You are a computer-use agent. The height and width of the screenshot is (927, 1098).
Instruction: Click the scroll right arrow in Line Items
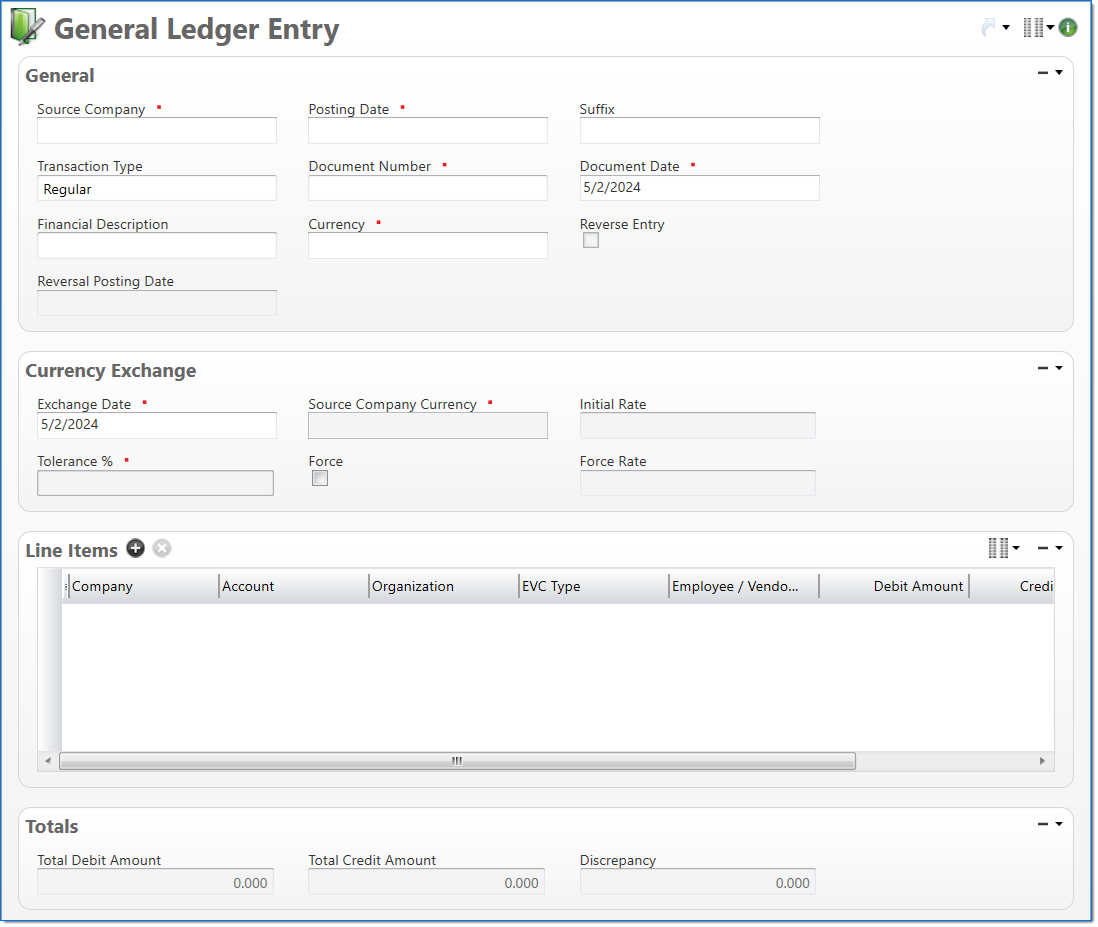pyautogui.click(x=1043, y=761)
